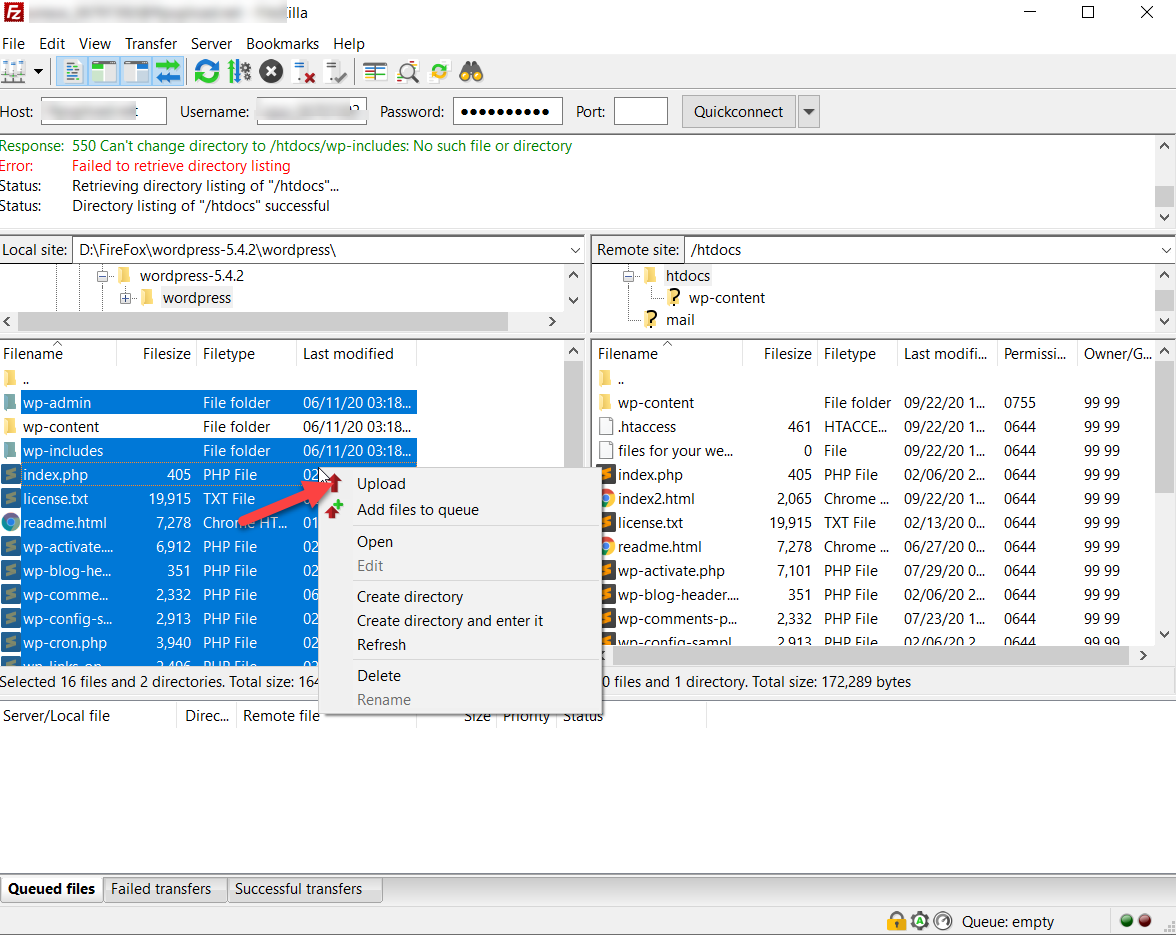Open the View menu
1176x935 pixels.
click(x=94, y=43)
